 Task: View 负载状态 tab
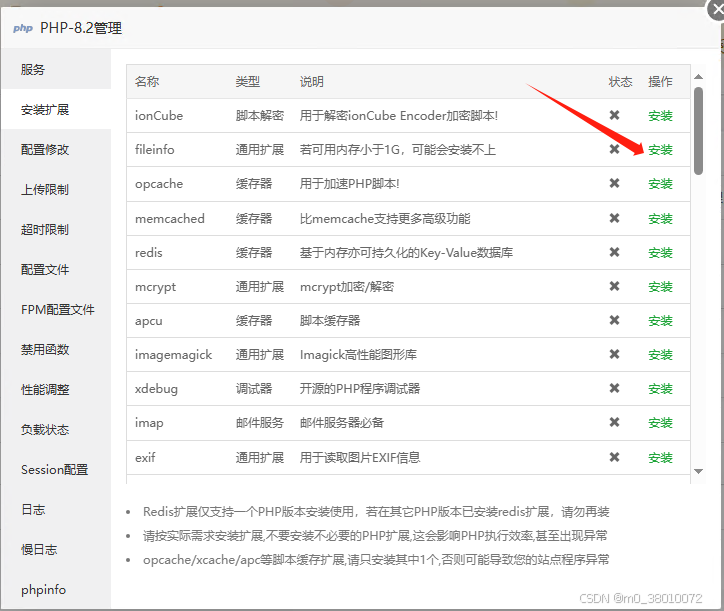pyautogui.click(x=56, y=430)
